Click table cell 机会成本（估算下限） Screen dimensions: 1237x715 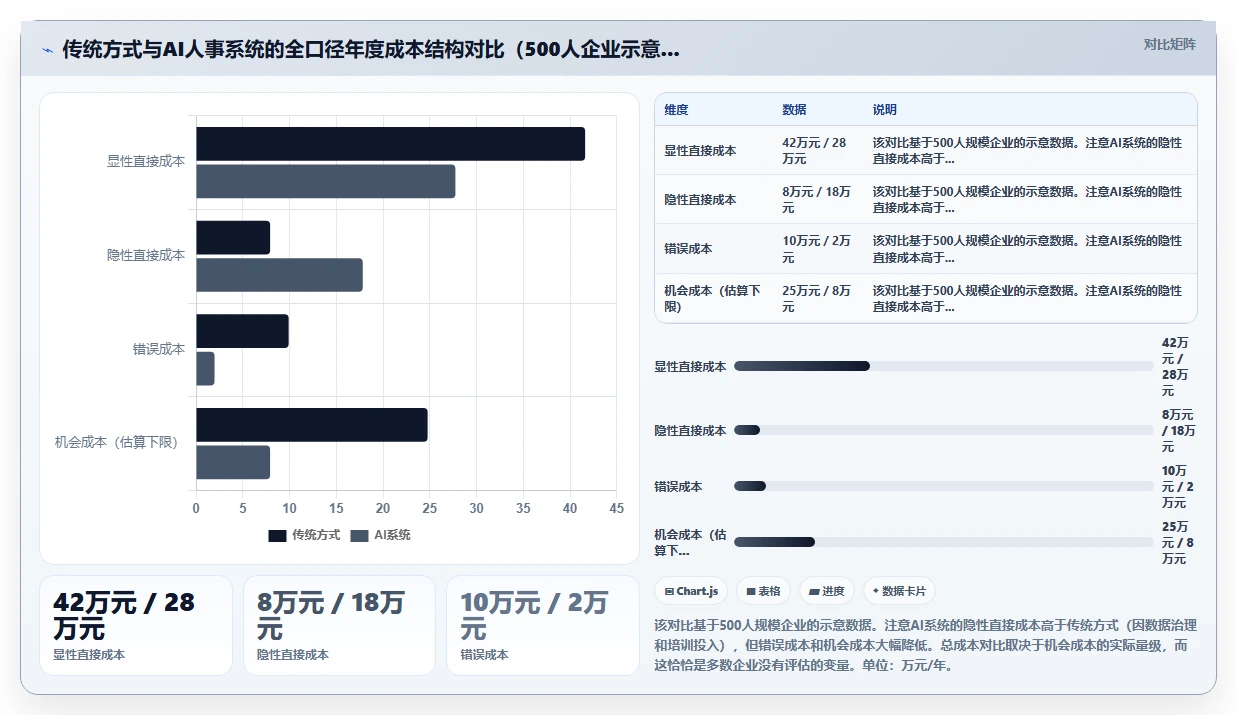click(x=712, y=298)
